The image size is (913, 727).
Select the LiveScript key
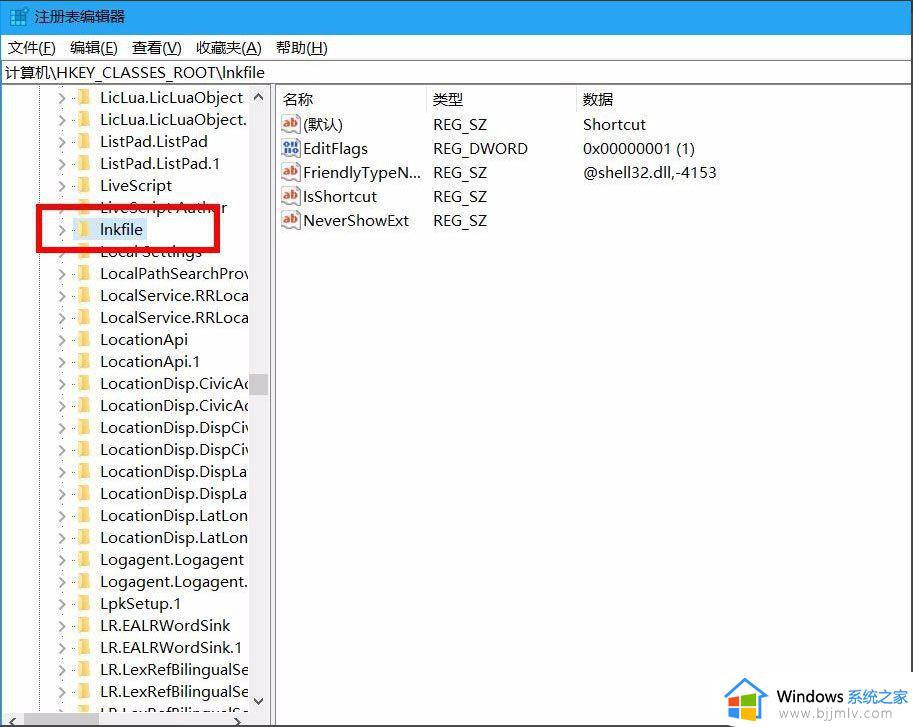pyautogui.click(x=136, y=186)
